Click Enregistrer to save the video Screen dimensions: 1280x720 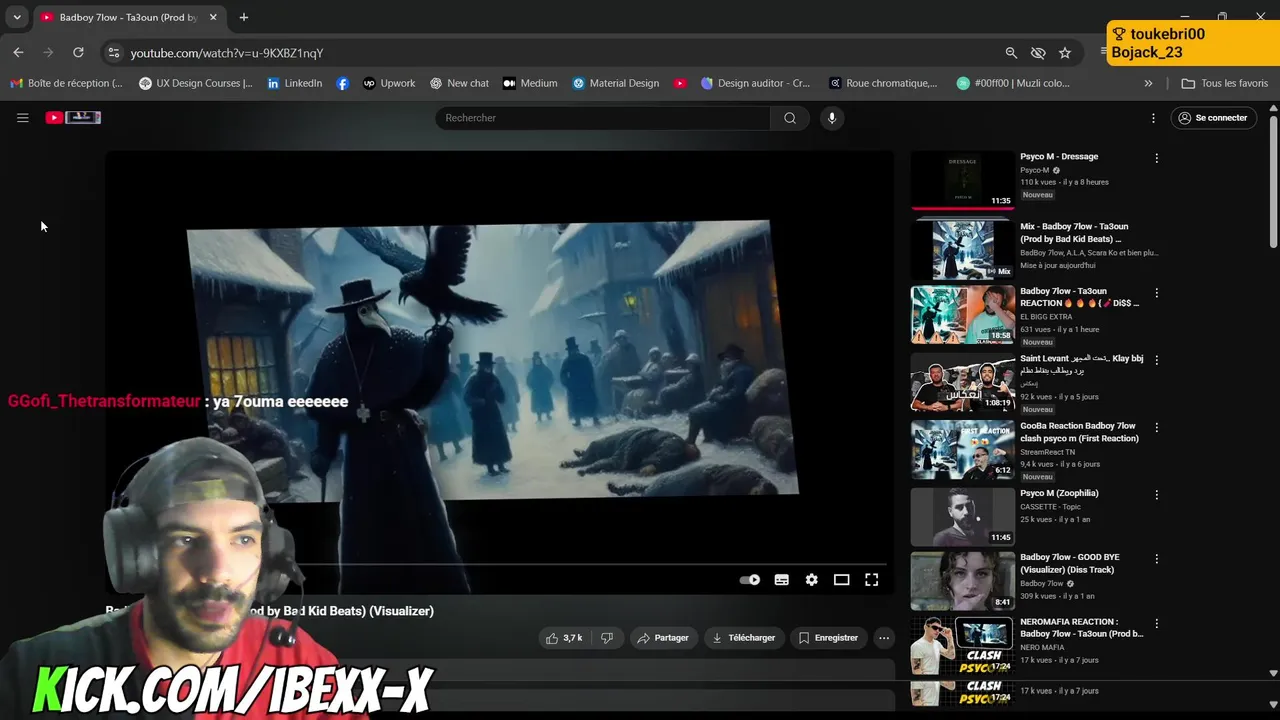[828, 638]
